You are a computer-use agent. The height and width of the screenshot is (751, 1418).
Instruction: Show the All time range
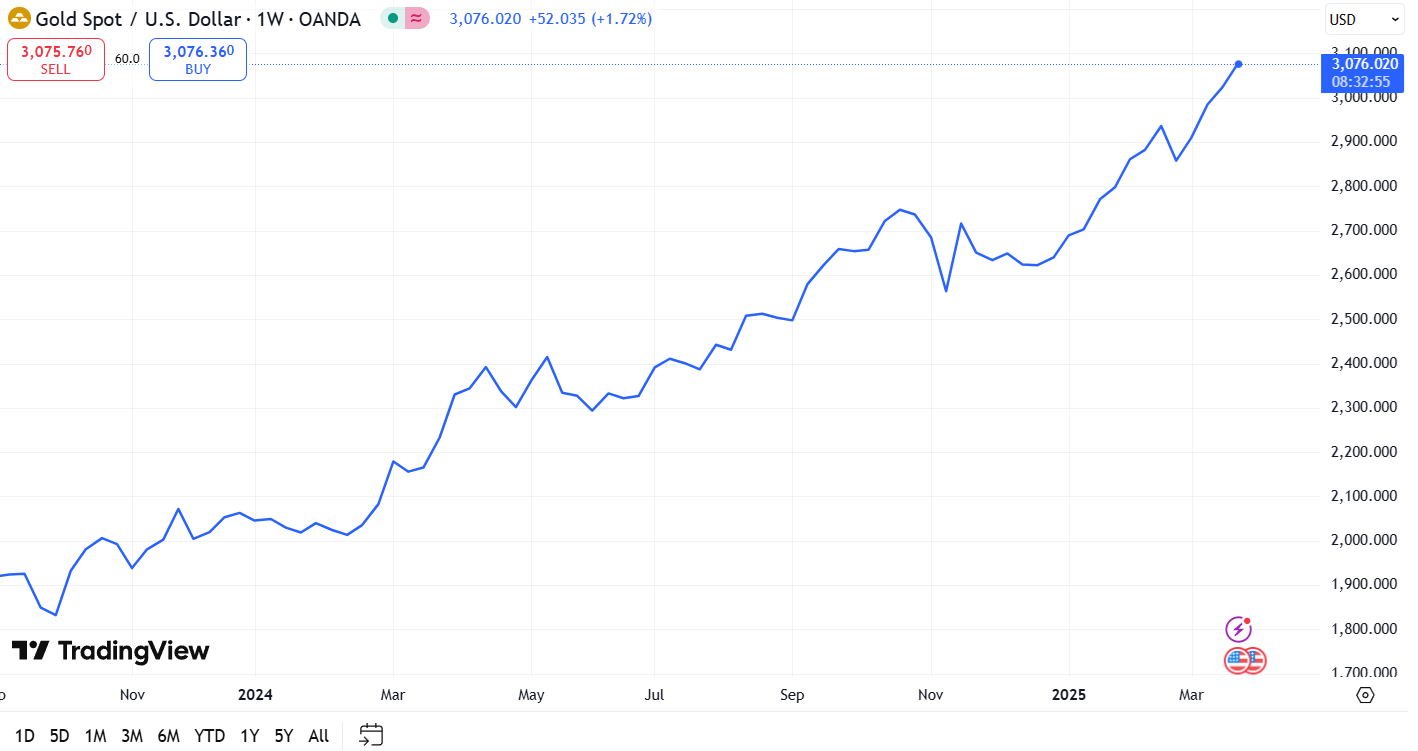click(x=318, y=736)
